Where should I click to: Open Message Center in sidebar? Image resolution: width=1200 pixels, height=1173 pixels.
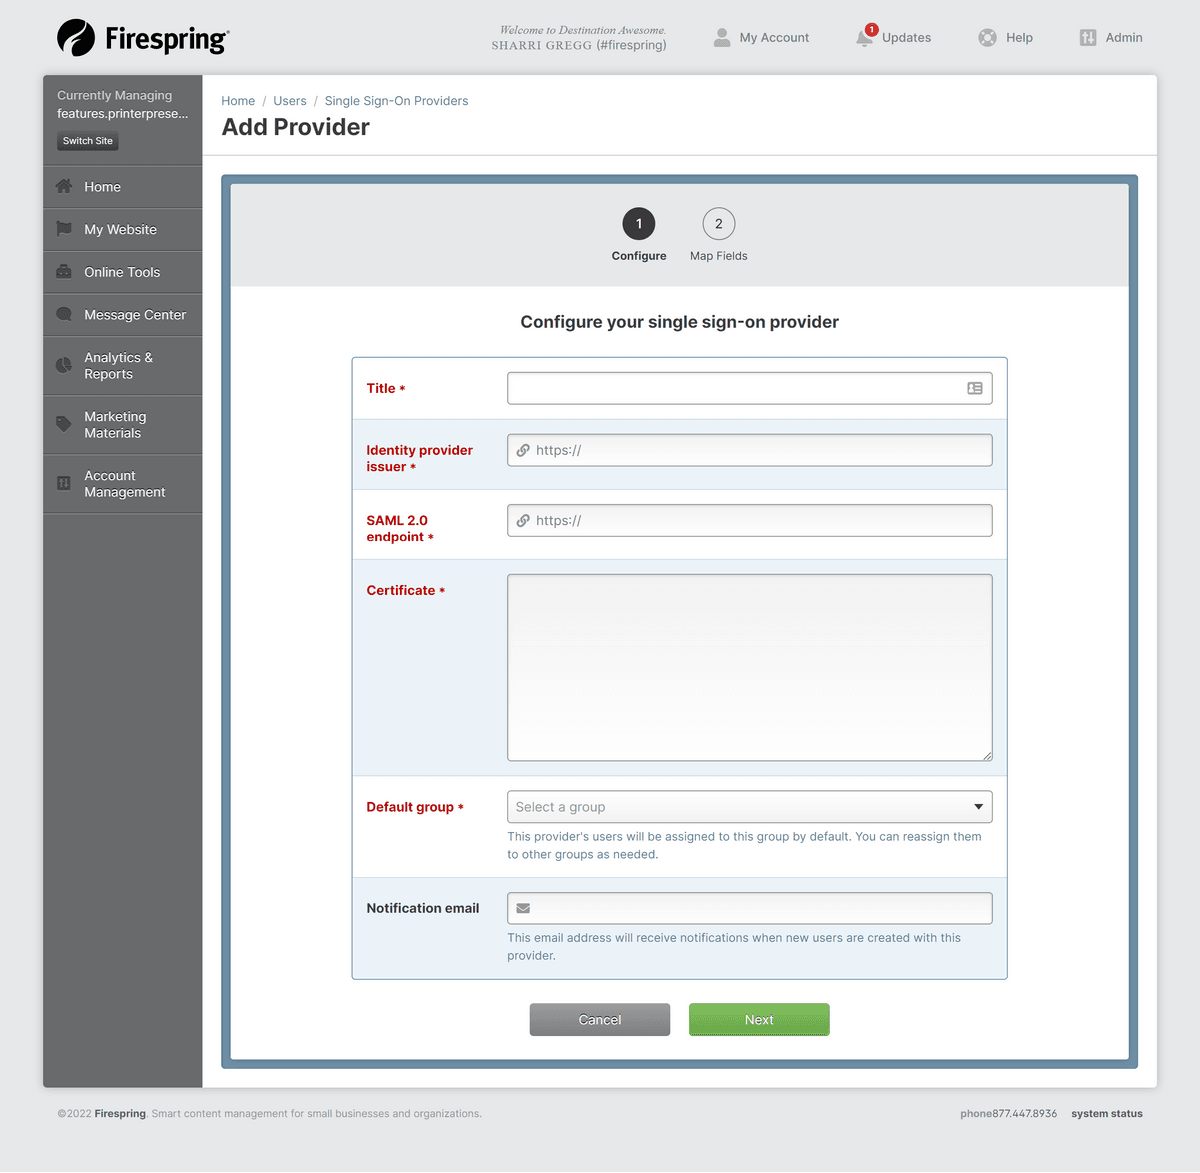(x=134, y=315)
